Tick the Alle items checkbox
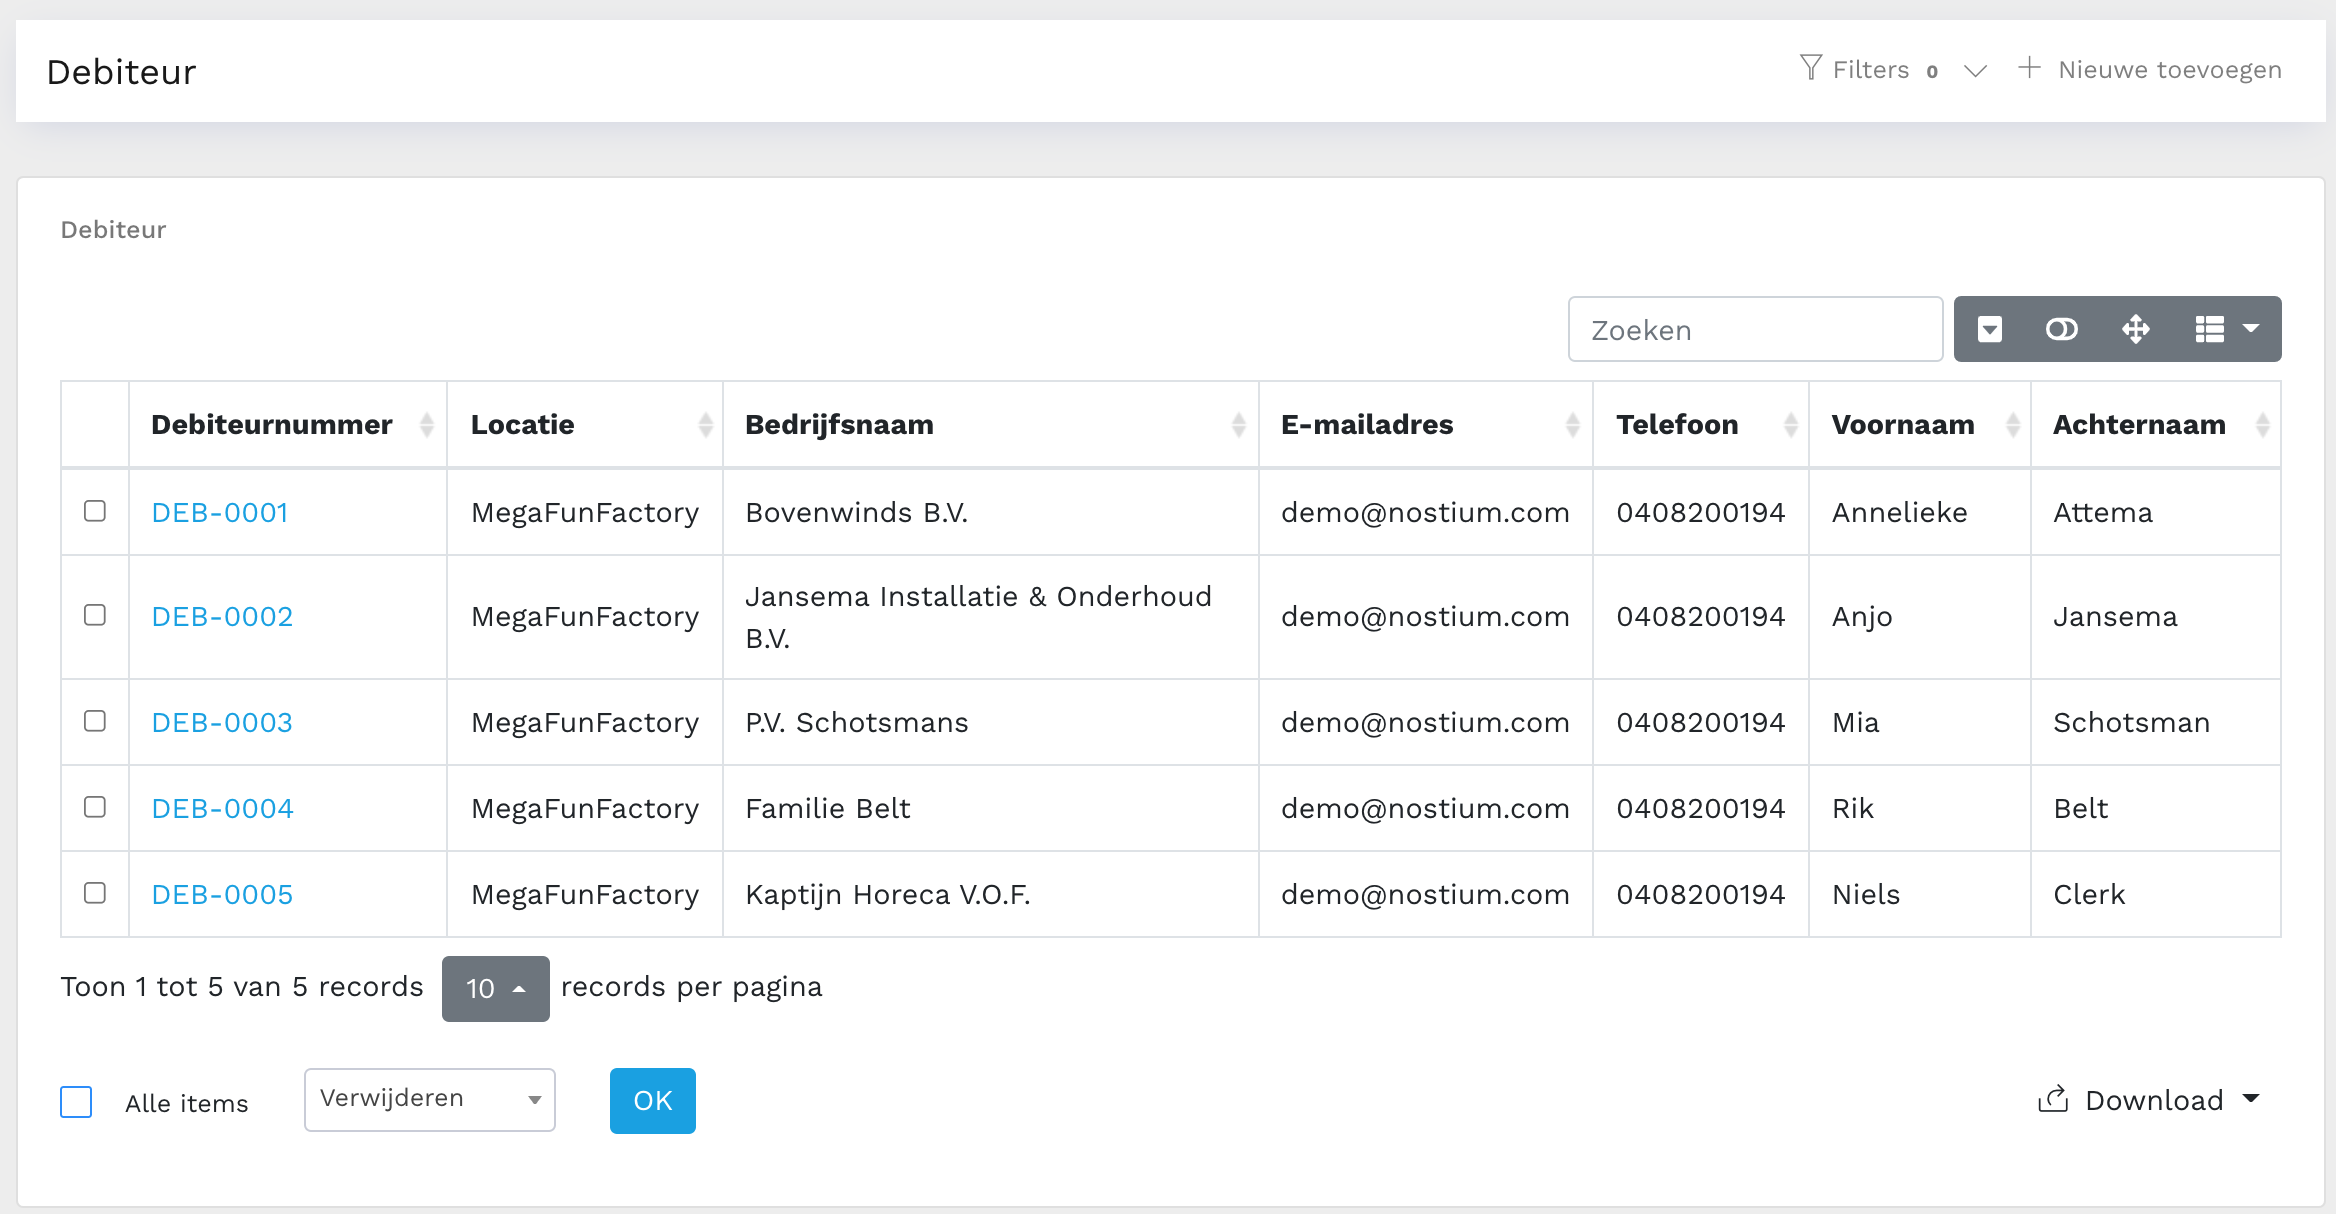This screenshot has height=1214, width=2336. 77,1102
